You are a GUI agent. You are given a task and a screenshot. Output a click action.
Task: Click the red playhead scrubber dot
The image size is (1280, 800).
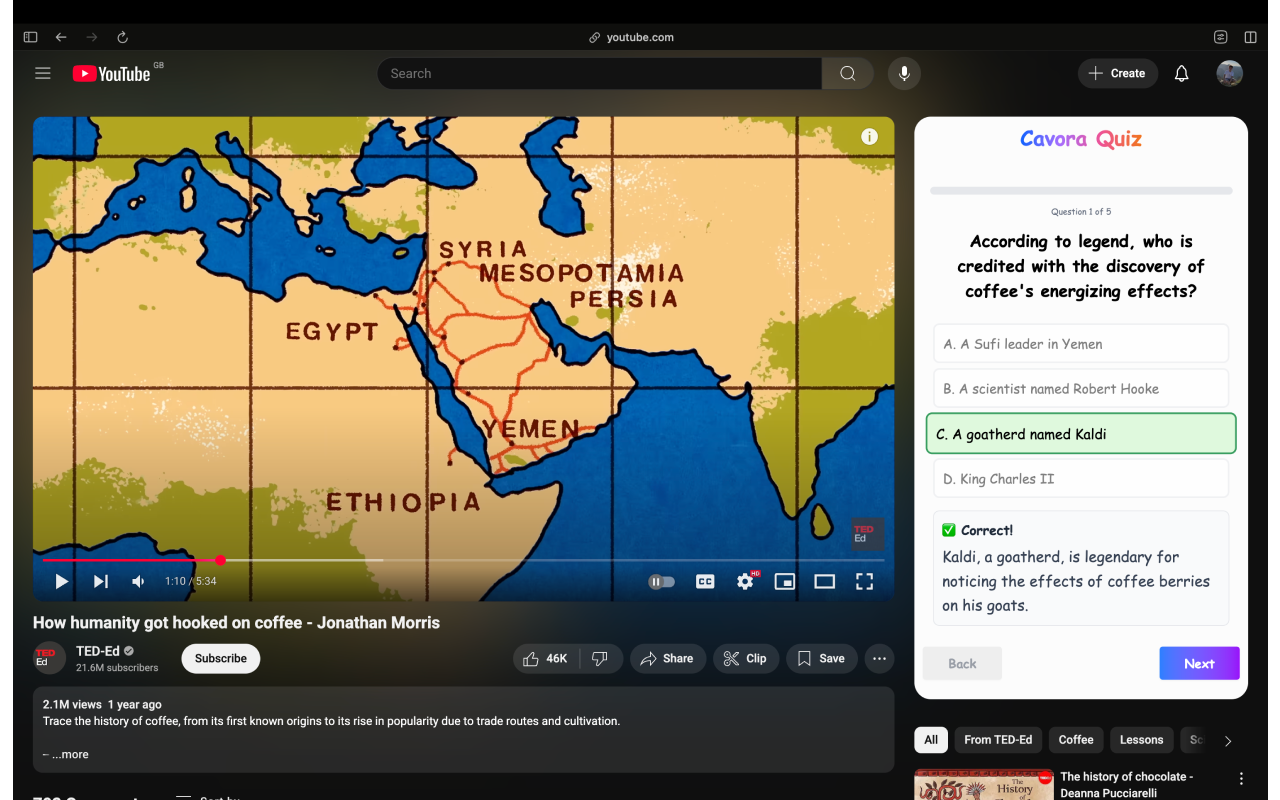point(220,560)
